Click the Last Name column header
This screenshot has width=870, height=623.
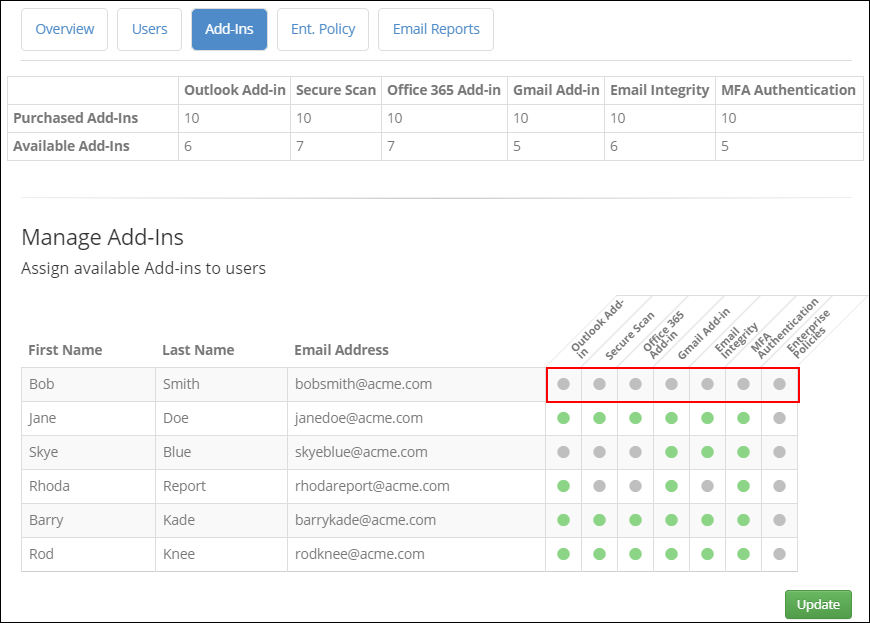[x=198, y=350]
